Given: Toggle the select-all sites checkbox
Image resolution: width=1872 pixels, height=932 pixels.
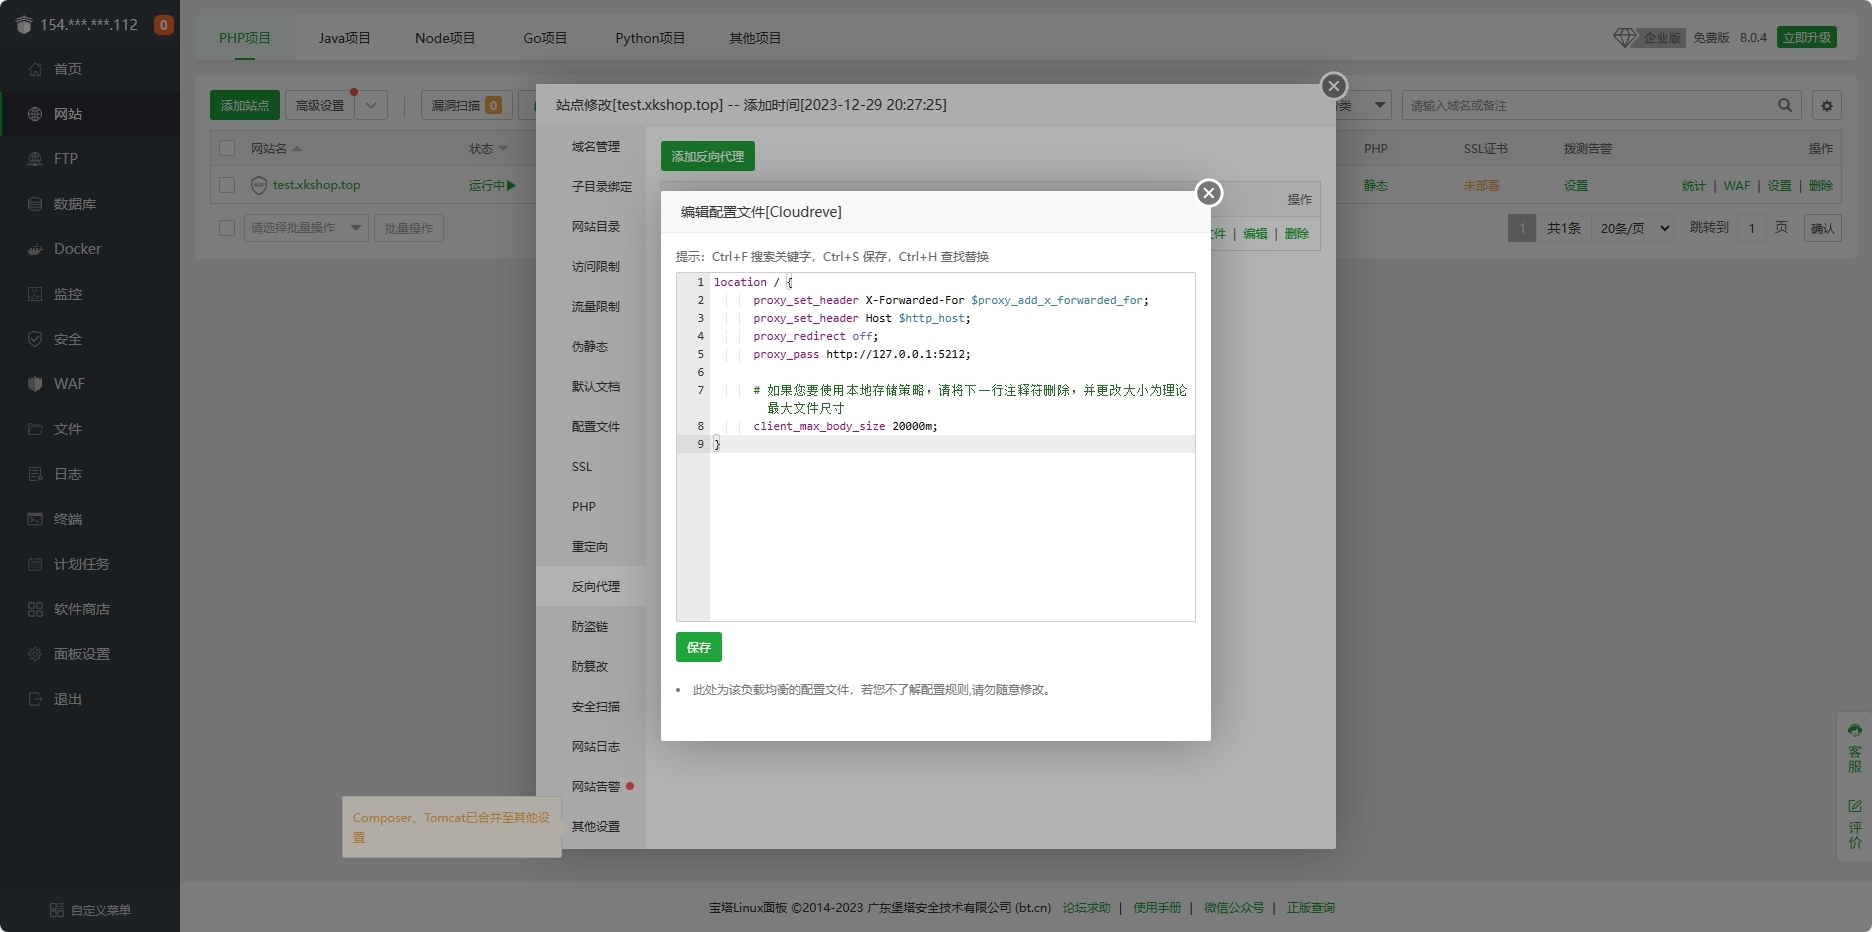Looking at the screenshot, I should (x=227, y=148).
